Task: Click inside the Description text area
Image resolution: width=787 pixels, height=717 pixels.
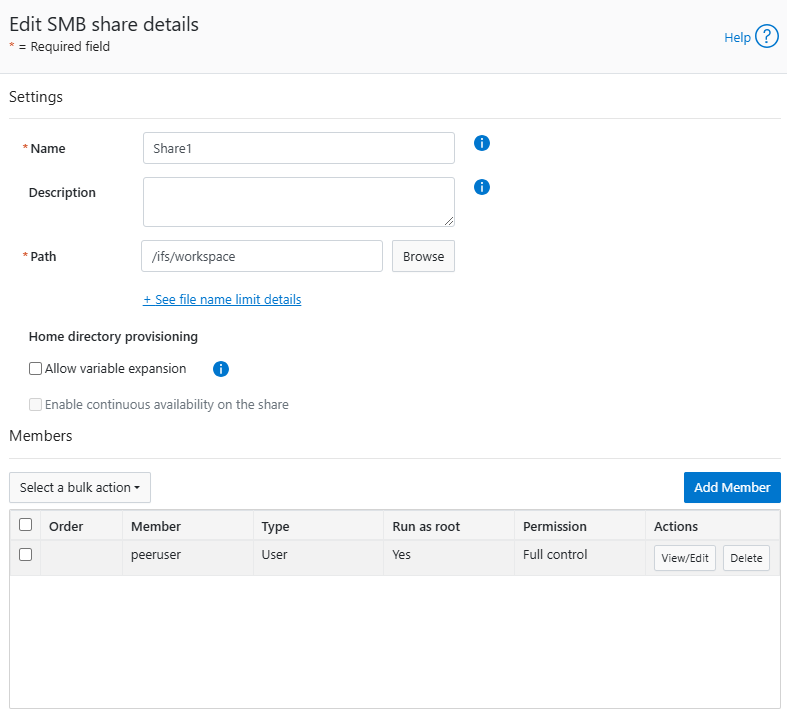Action: click(x=296, y=202)
